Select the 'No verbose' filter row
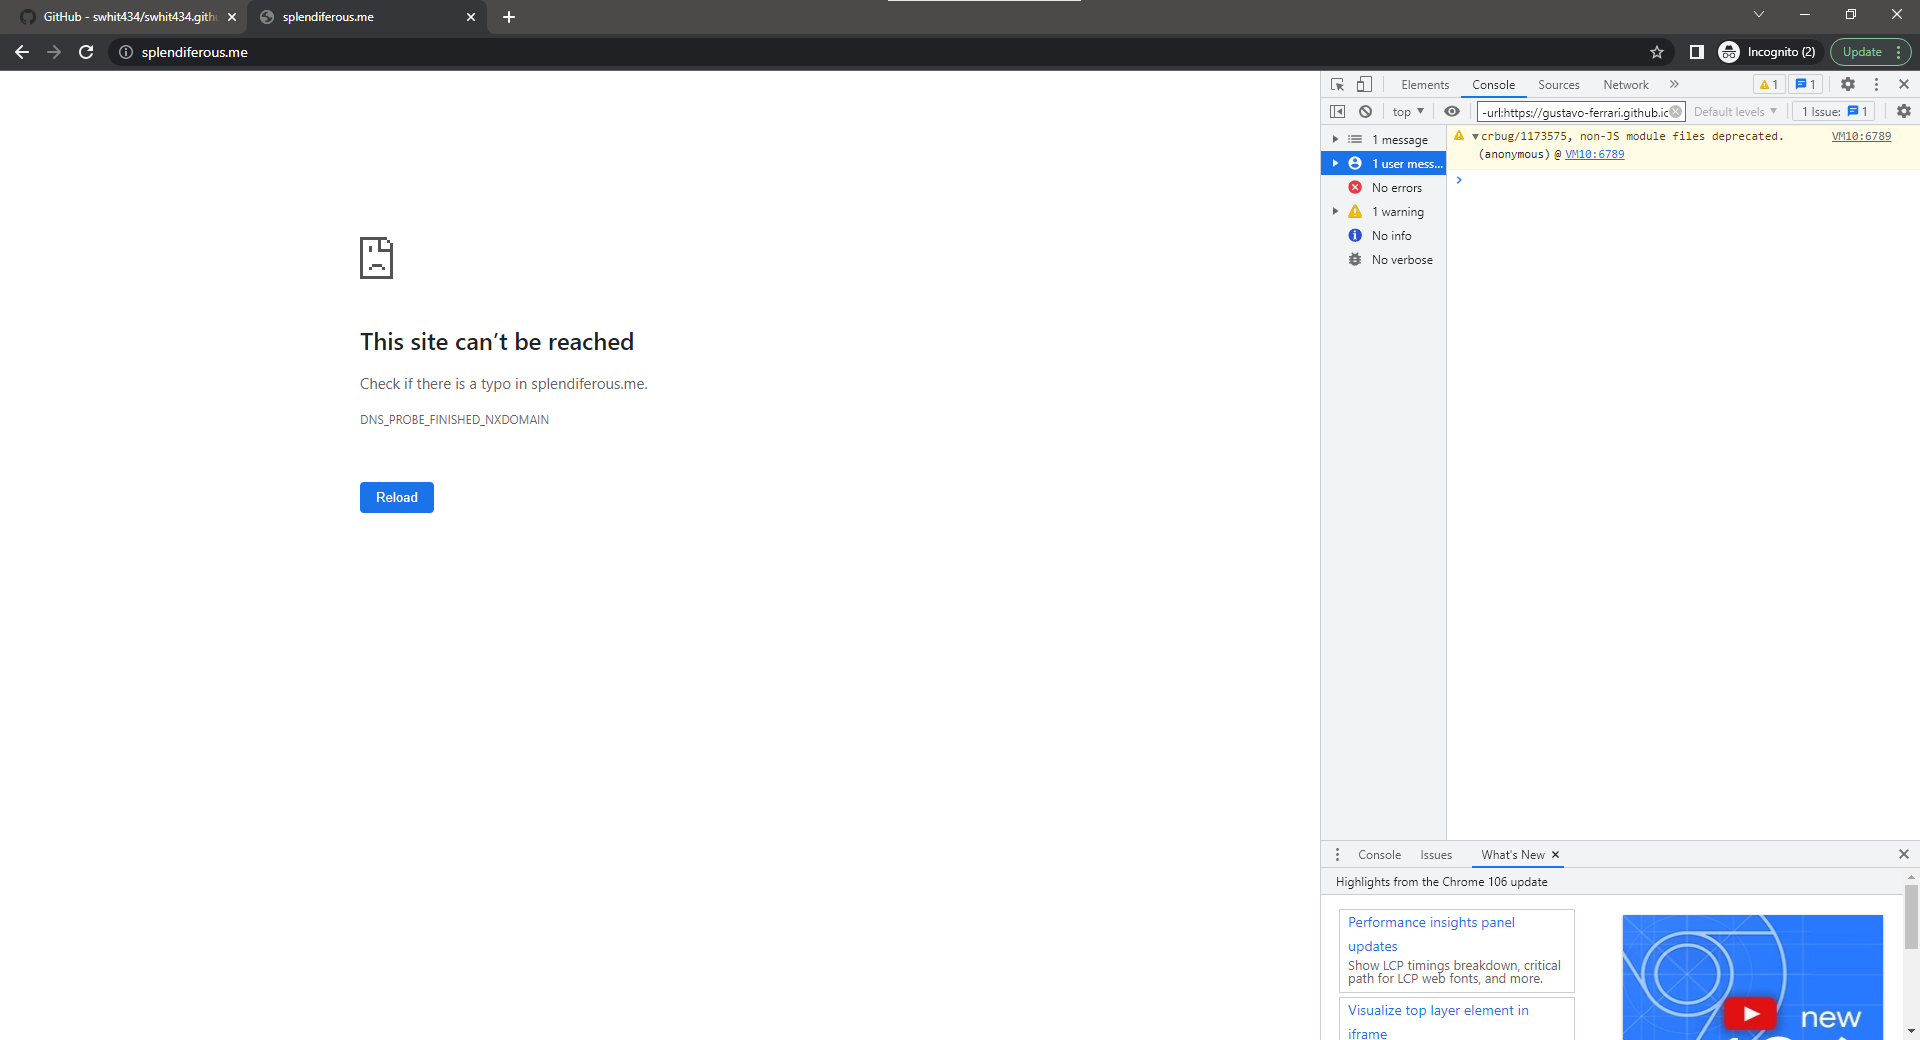Image resolution: width=1920 pixels, height=1040 pixels. click(x=1383, y=260)
